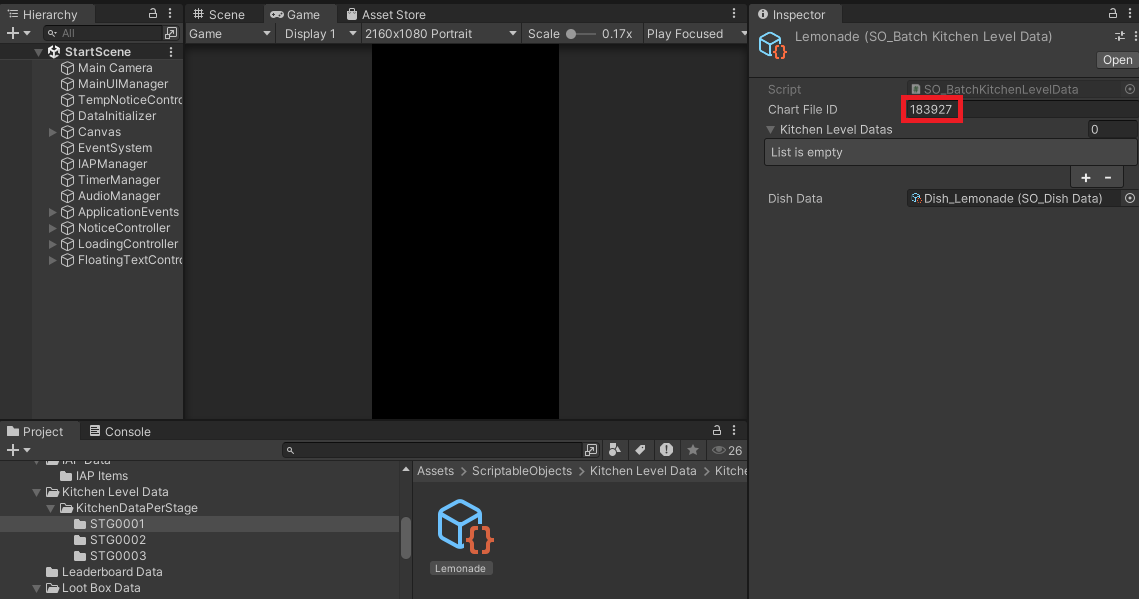Expand the ApplicationEvents object
Screen dimensions: 1139x599
[x=52, y=212]
